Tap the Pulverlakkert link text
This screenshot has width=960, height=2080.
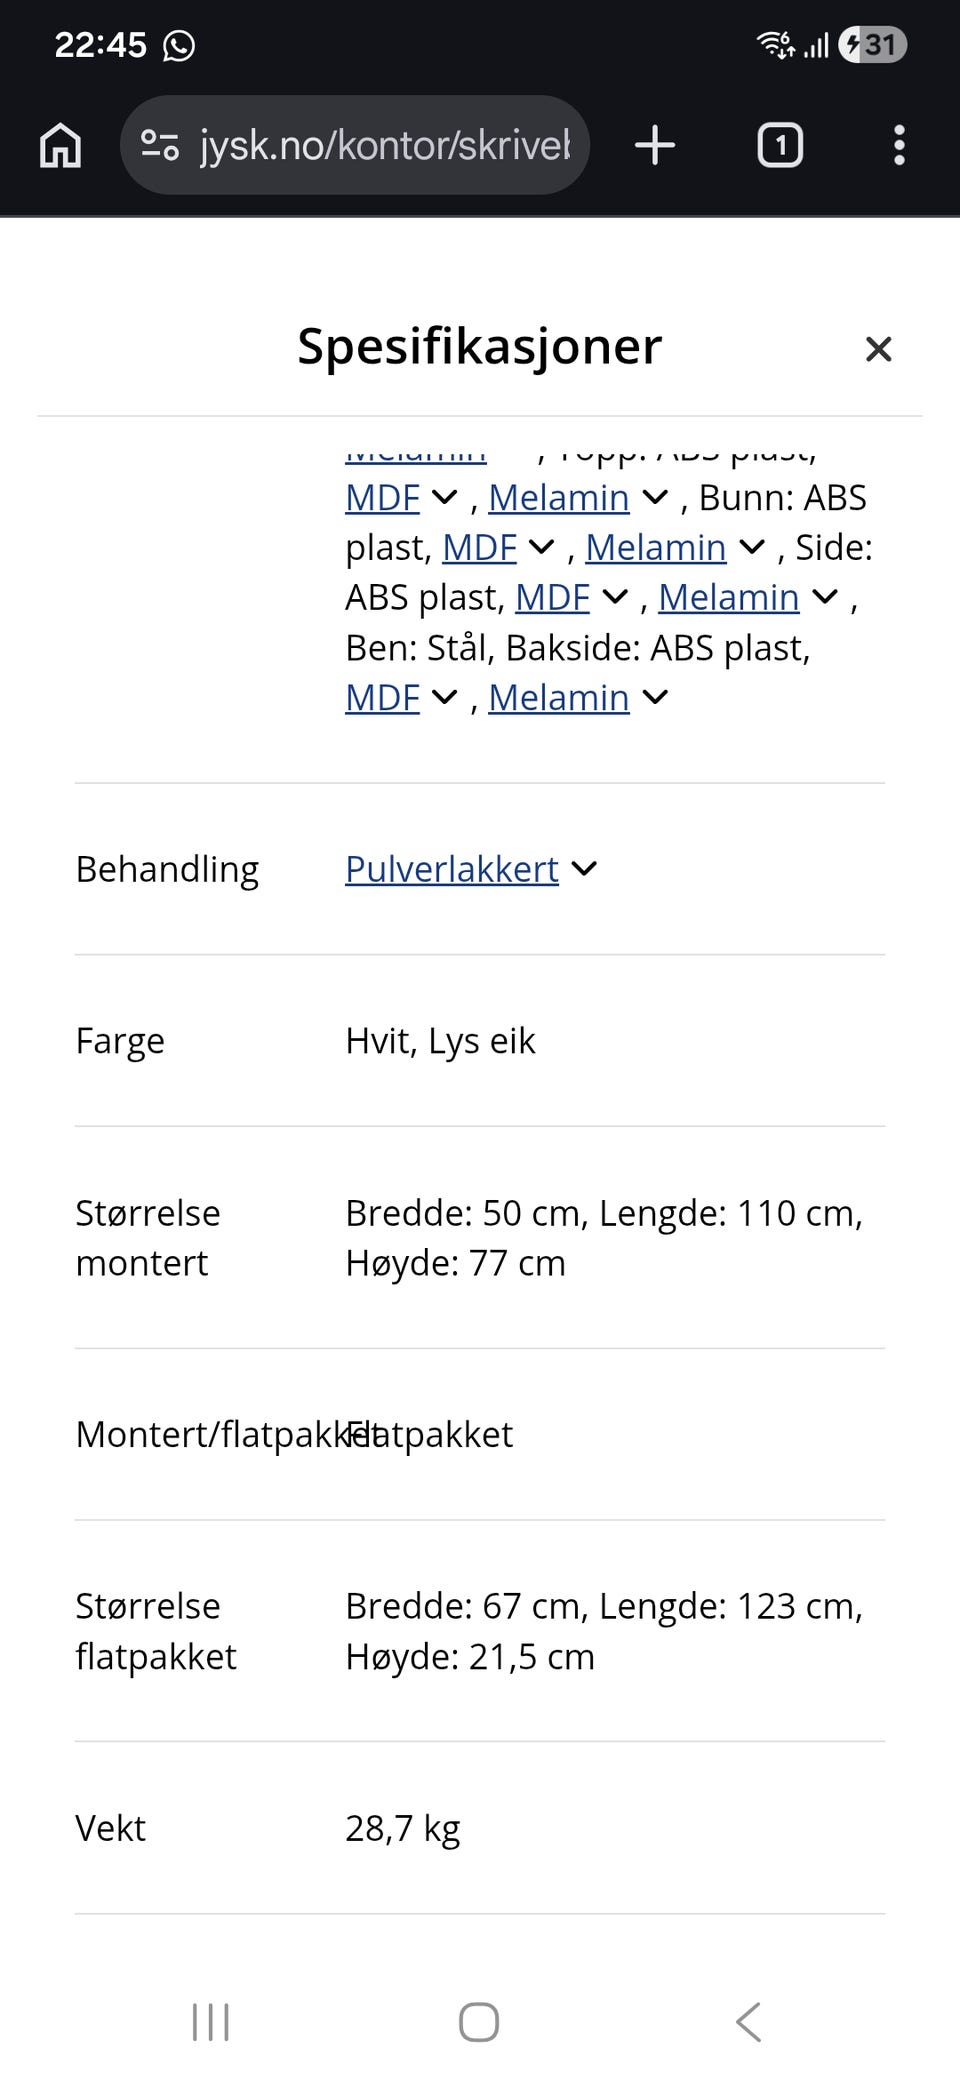click(x=450, y=869)
